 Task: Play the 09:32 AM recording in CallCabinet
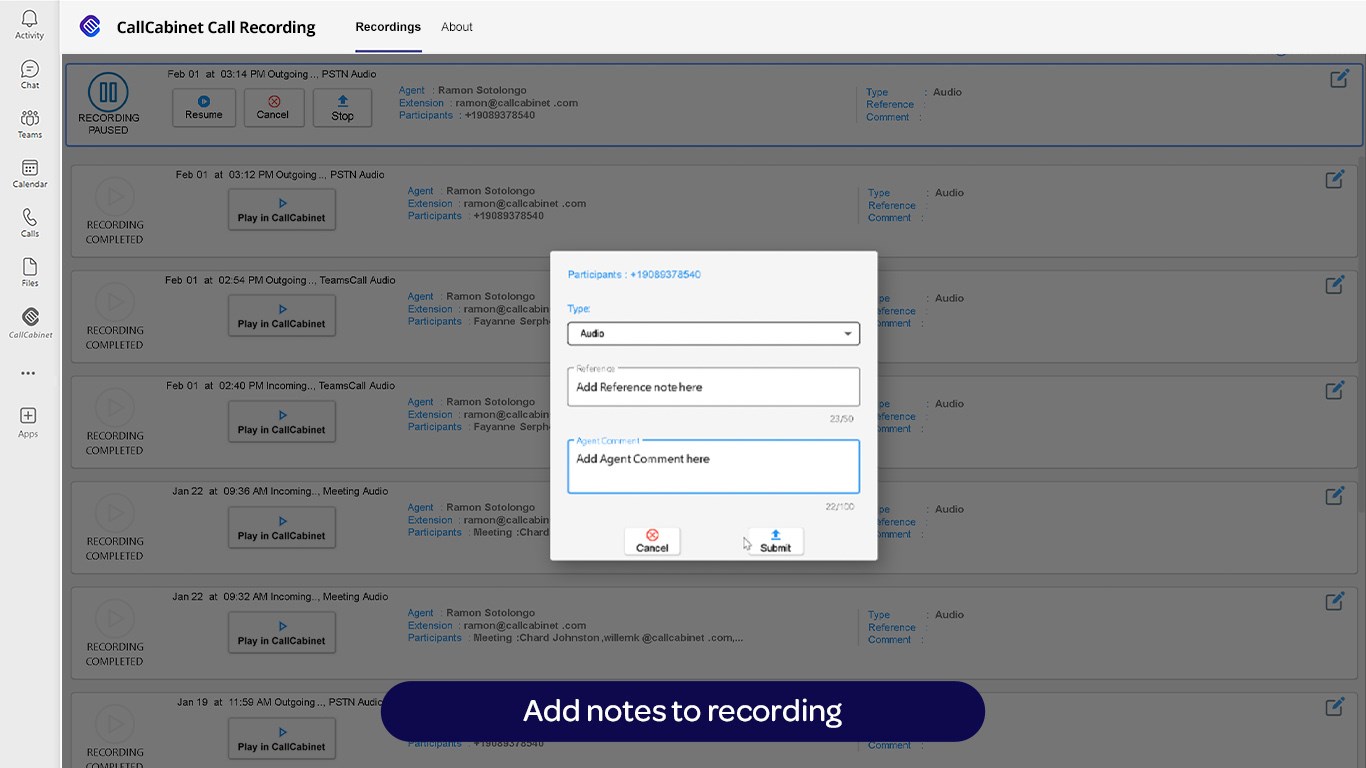(x=282, y=633)
